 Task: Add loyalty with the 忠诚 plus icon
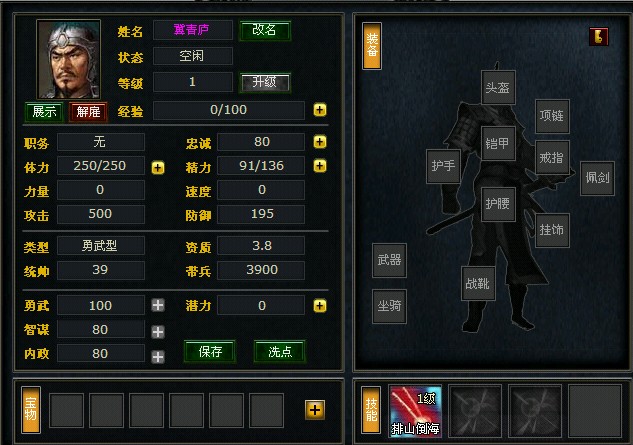pos(320,142)
